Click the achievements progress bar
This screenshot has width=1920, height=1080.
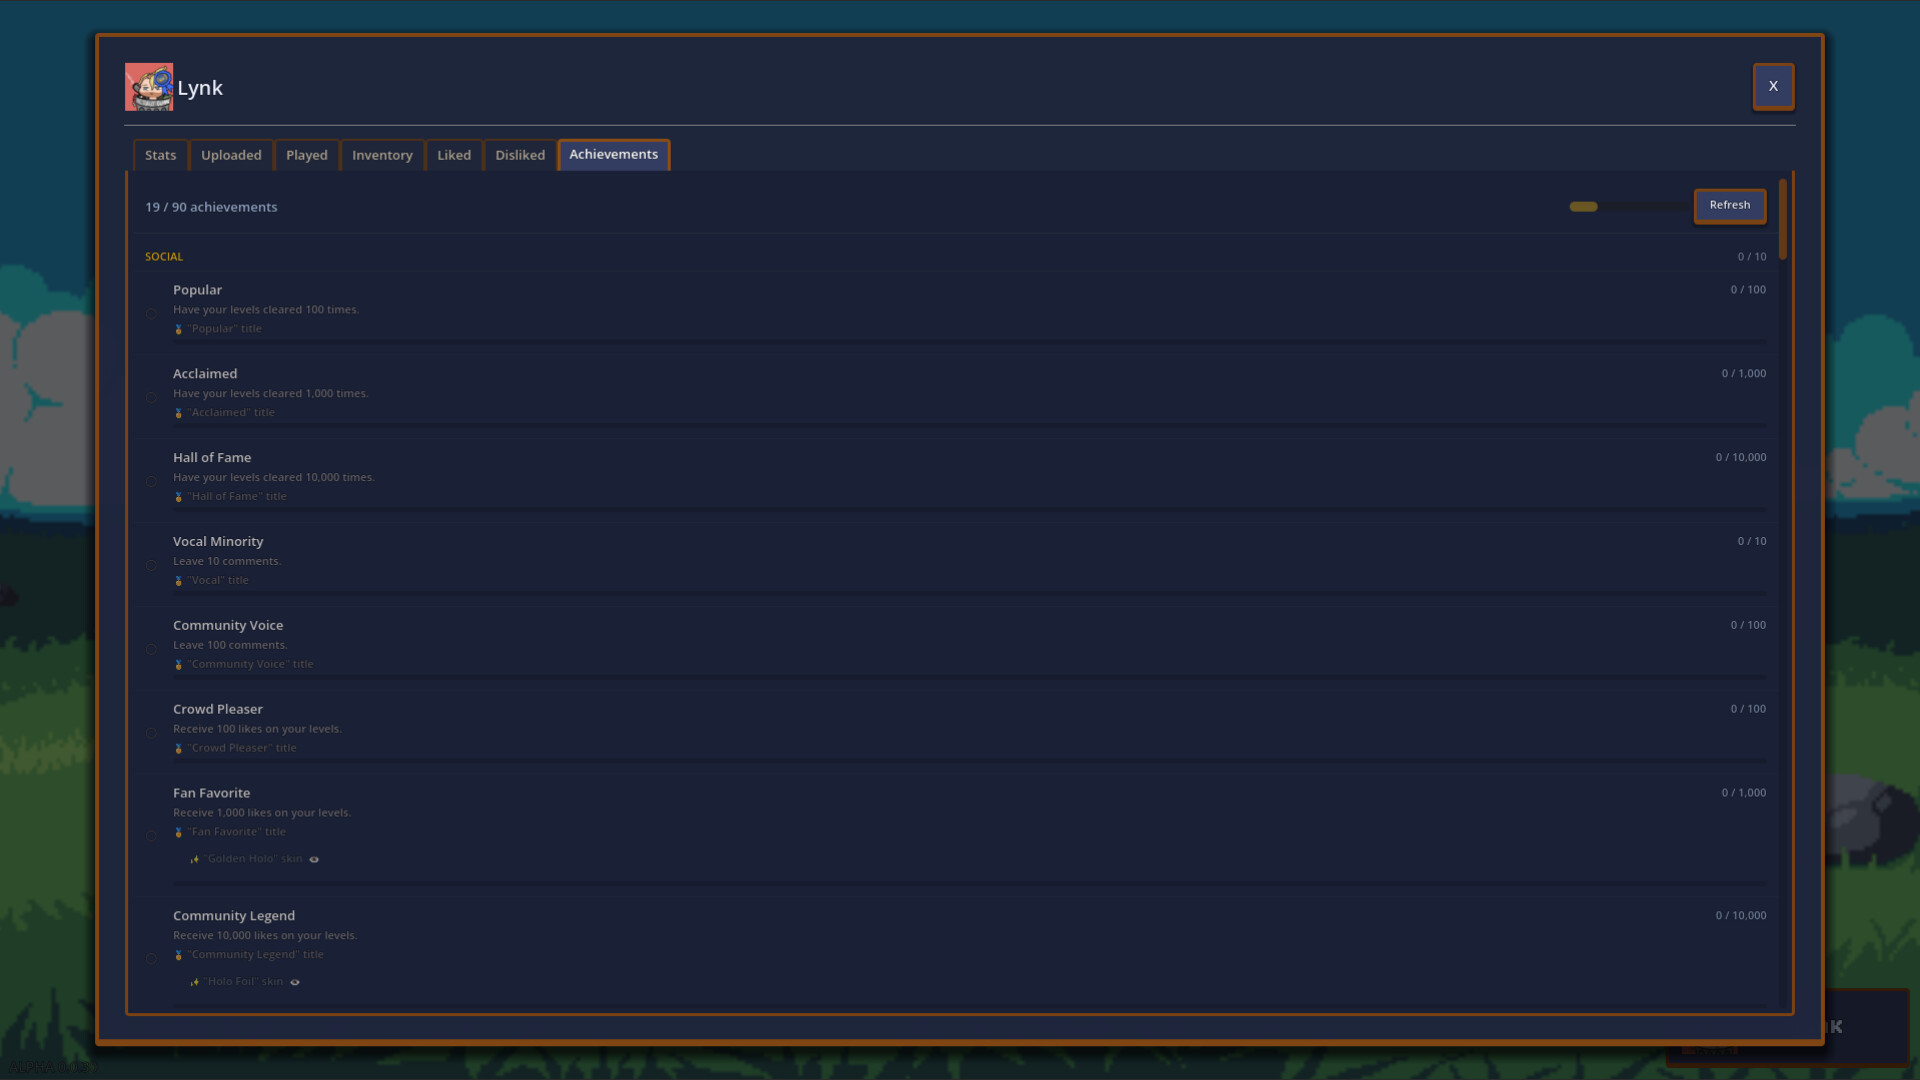click(1628, 207)
